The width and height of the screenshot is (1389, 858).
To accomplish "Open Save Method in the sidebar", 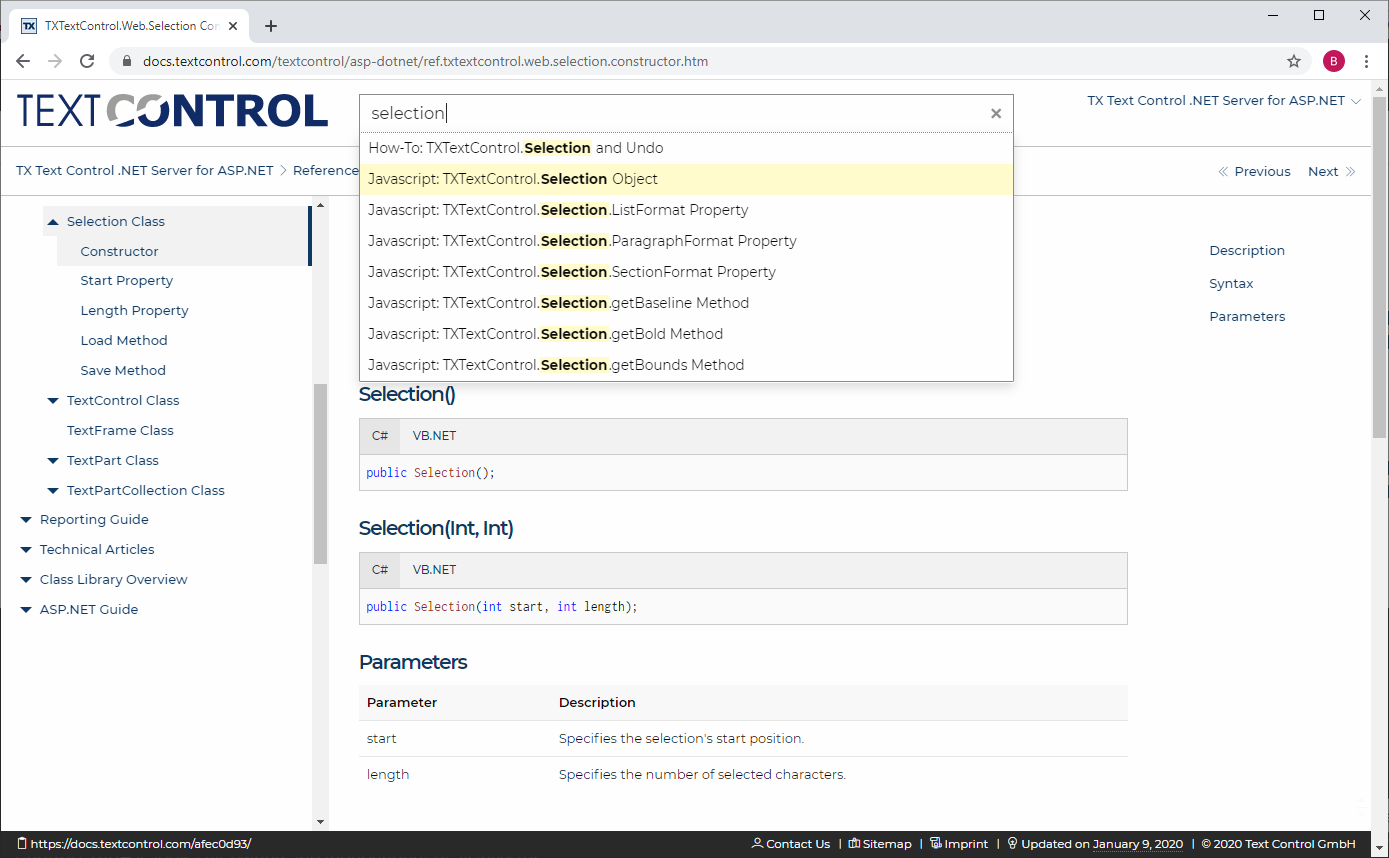I will [x=123, y=371].
